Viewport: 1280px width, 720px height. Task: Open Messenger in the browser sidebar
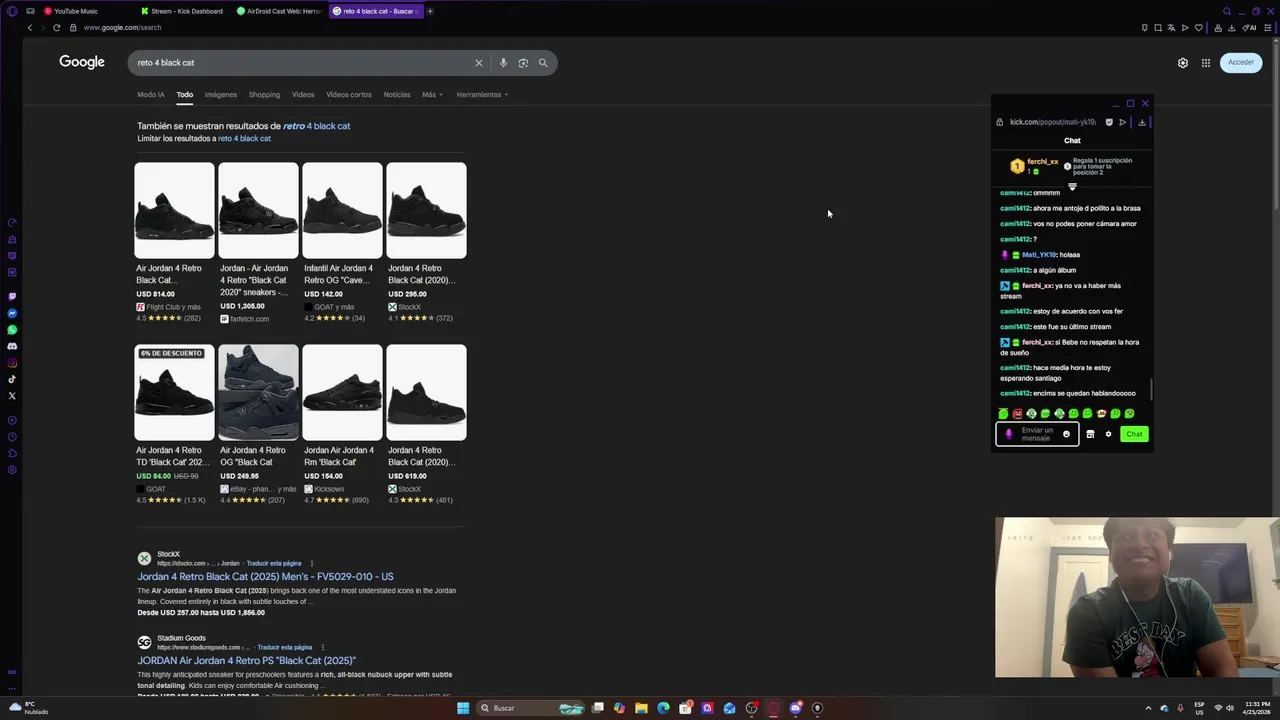coord(12,313)
